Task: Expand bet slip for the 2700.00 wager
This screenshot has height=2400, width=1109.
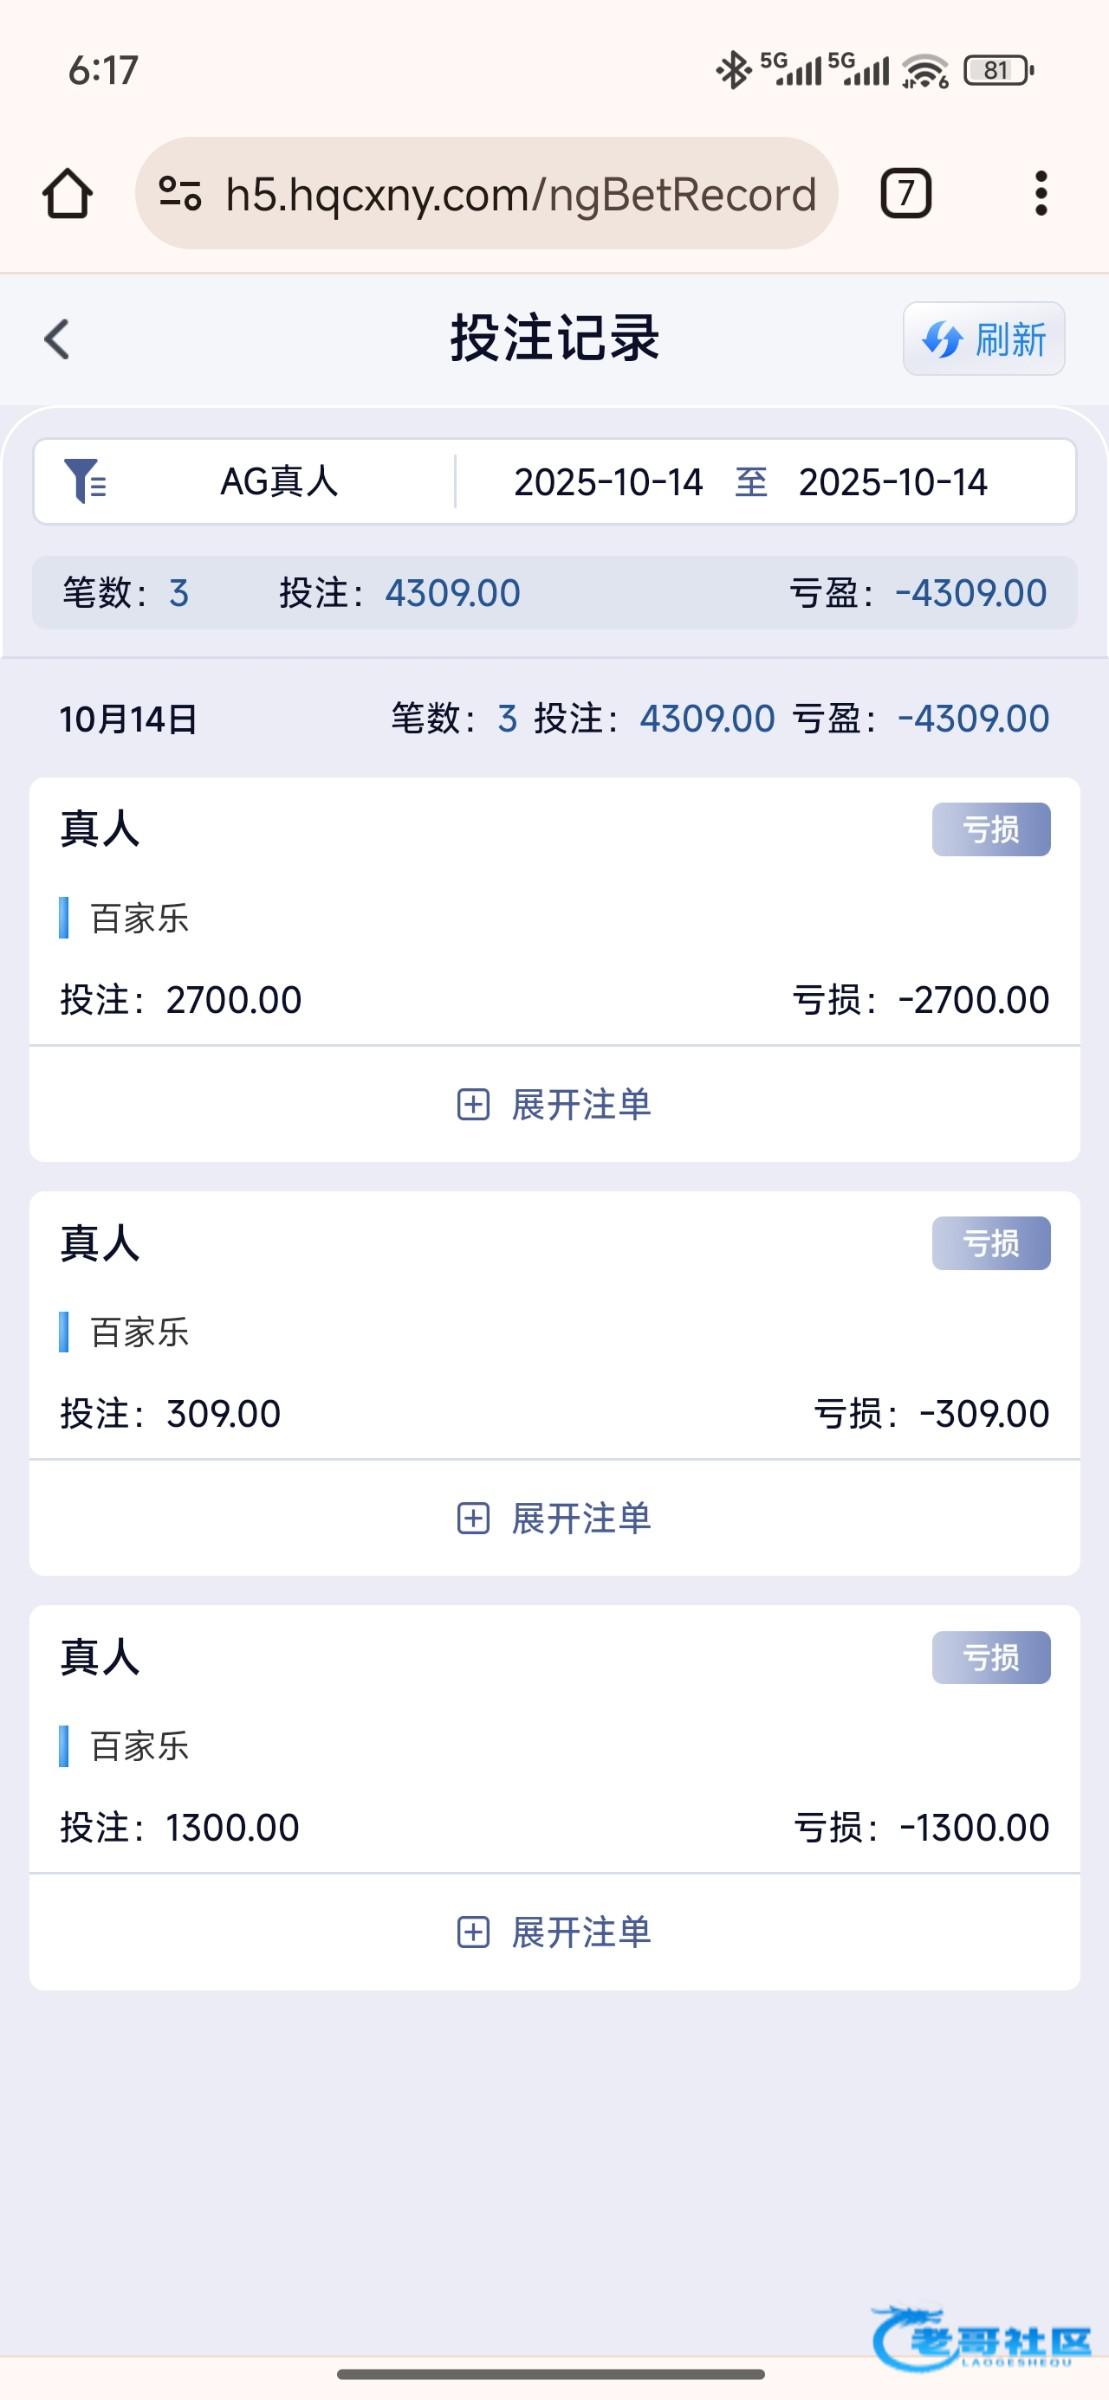Action: [x=581, y=1105]
